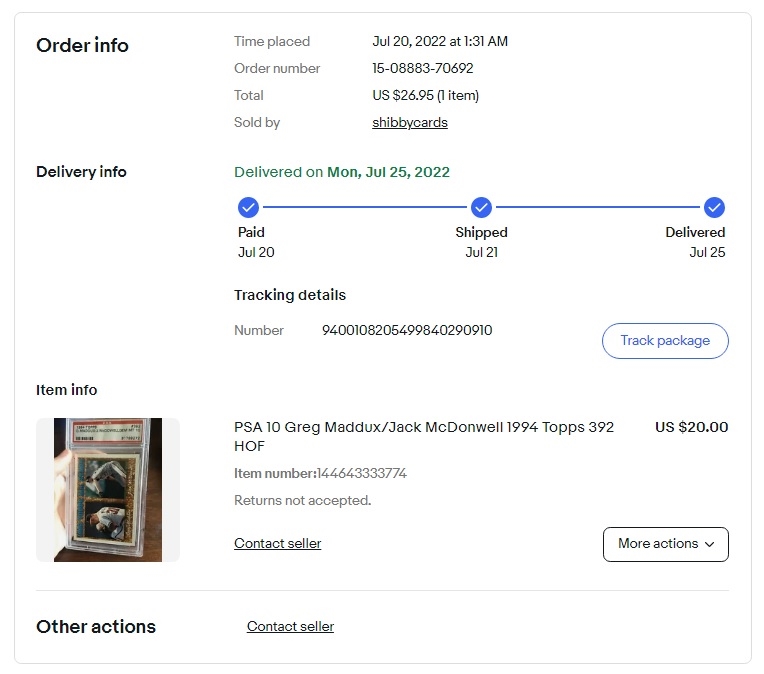This screenshot has height=674, width=764.
Task: Click the Shipped checkmark icon
Action: [481, 207]
